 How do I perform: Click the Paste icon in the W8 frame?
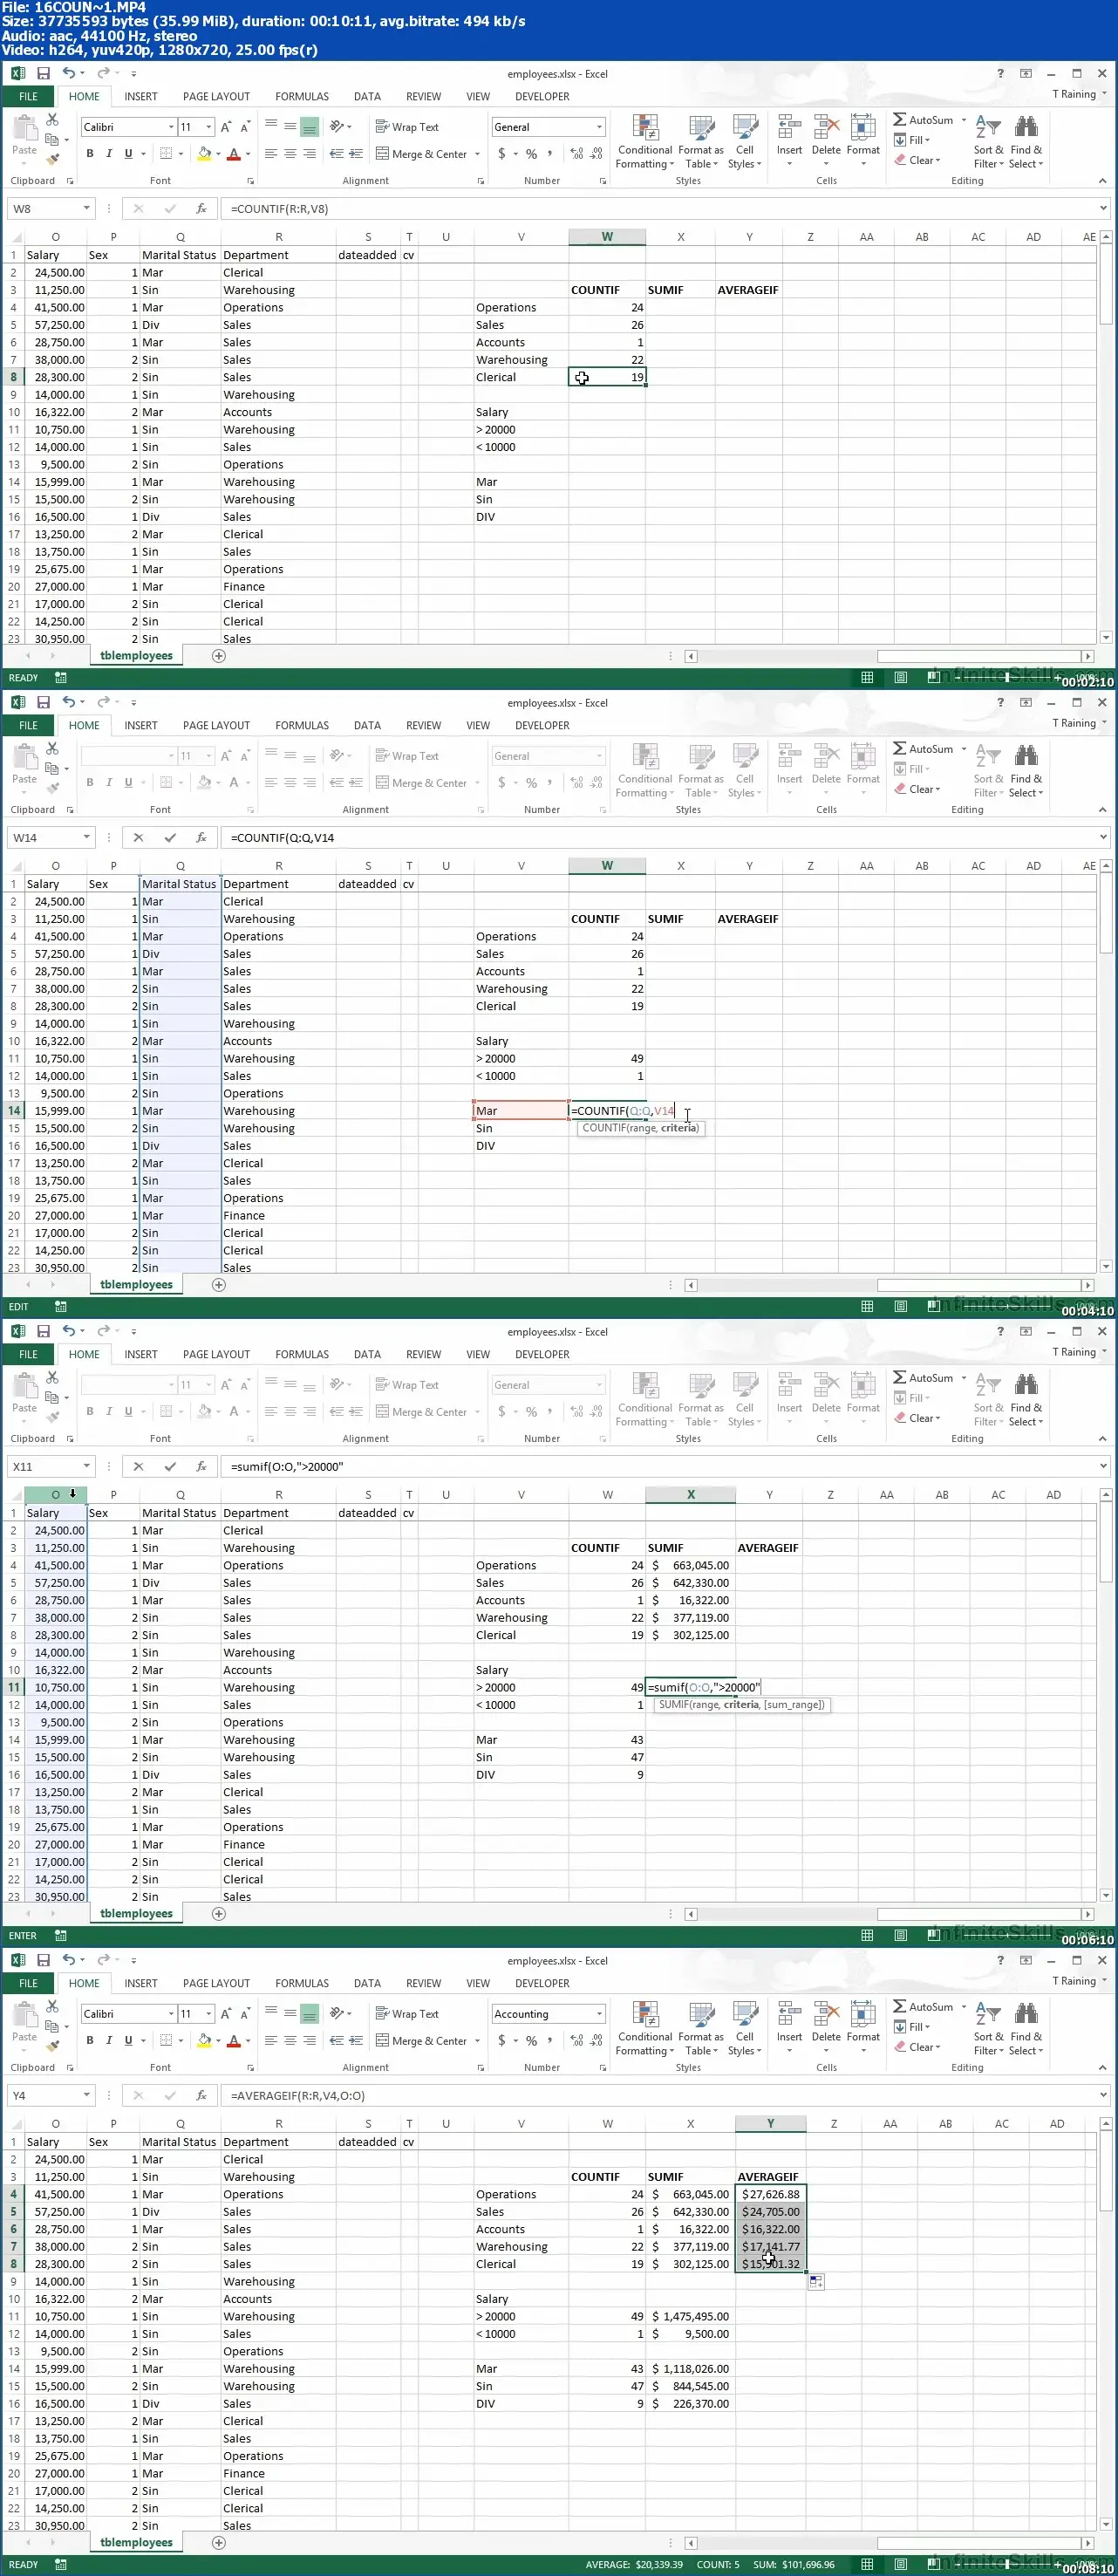point(24,128)
